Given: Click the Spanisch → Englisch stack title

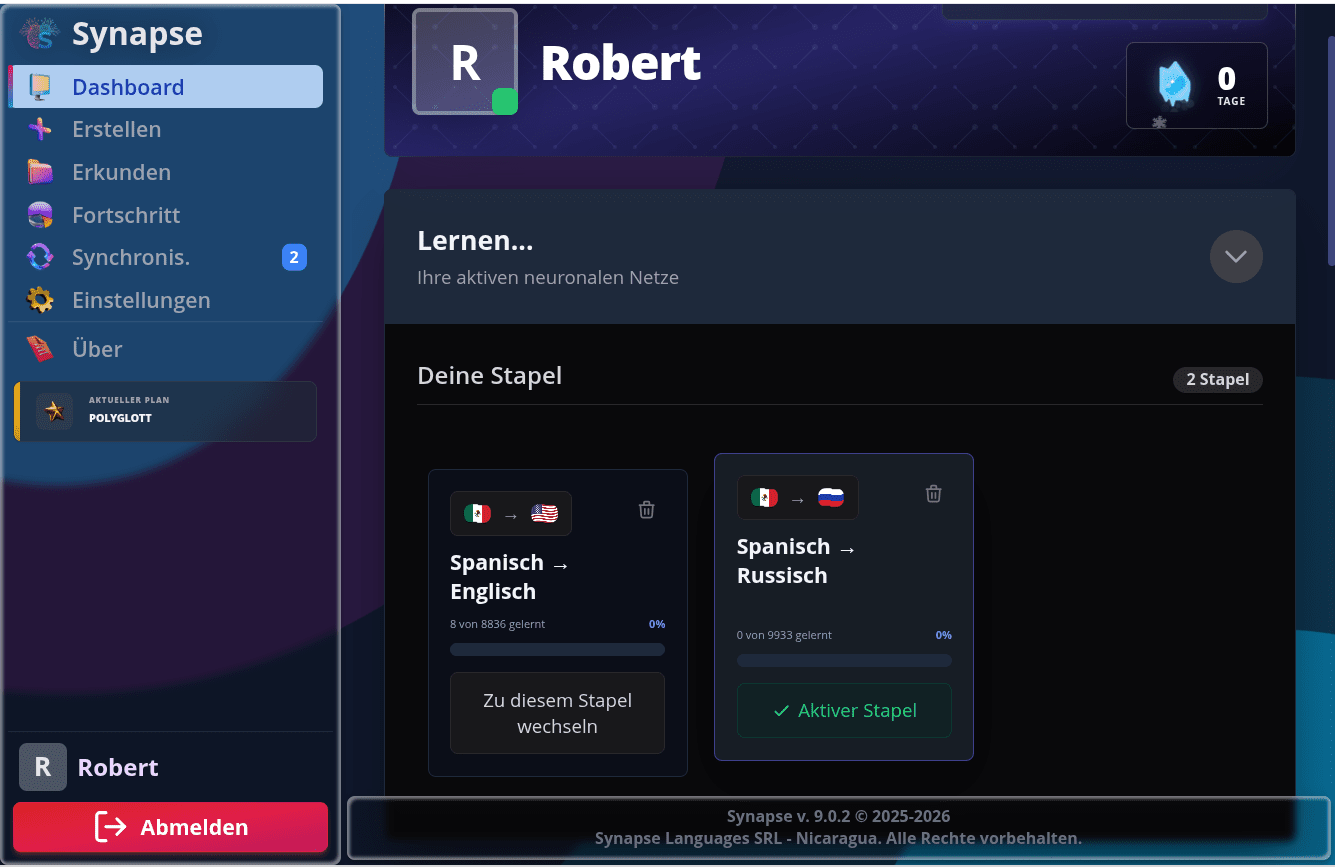Looking at the screenshot, I should [510, 577].
